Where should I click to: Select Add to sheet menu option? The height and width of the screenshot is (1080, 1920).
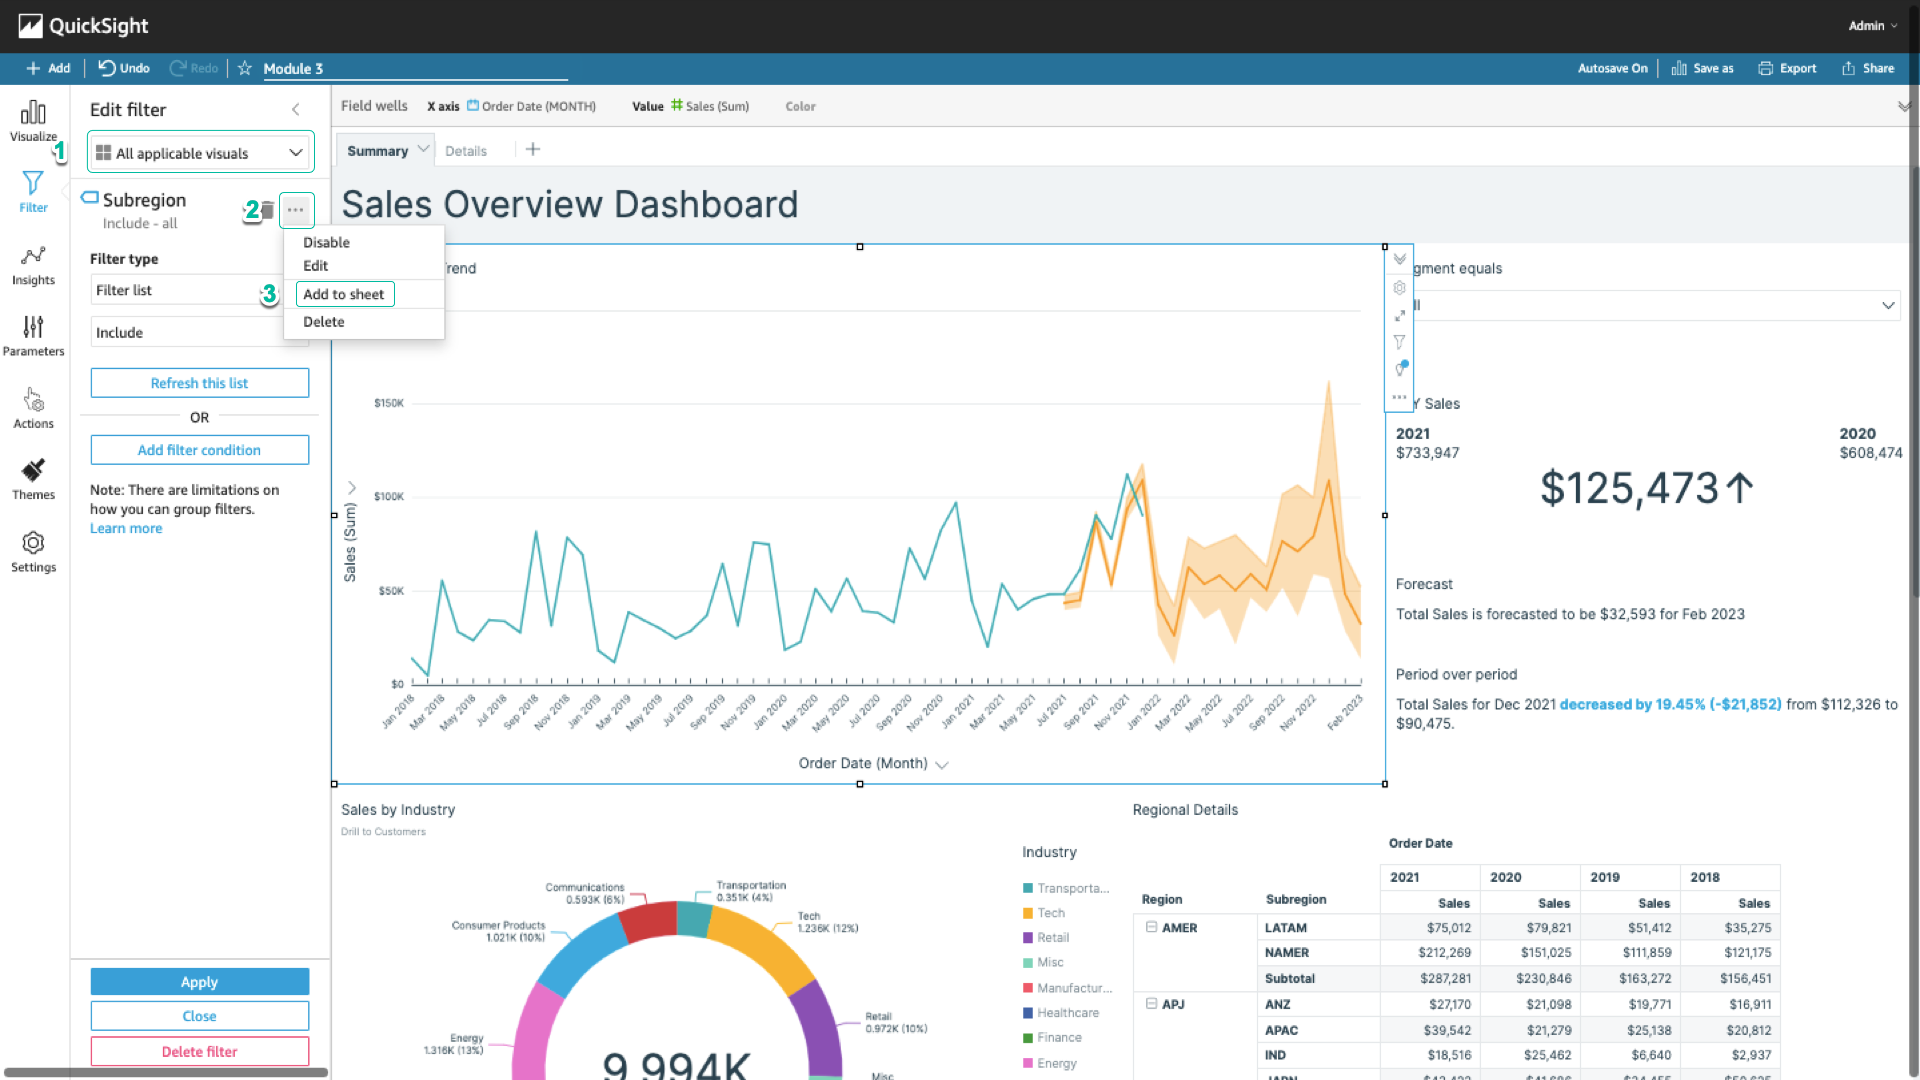(344, 294)
